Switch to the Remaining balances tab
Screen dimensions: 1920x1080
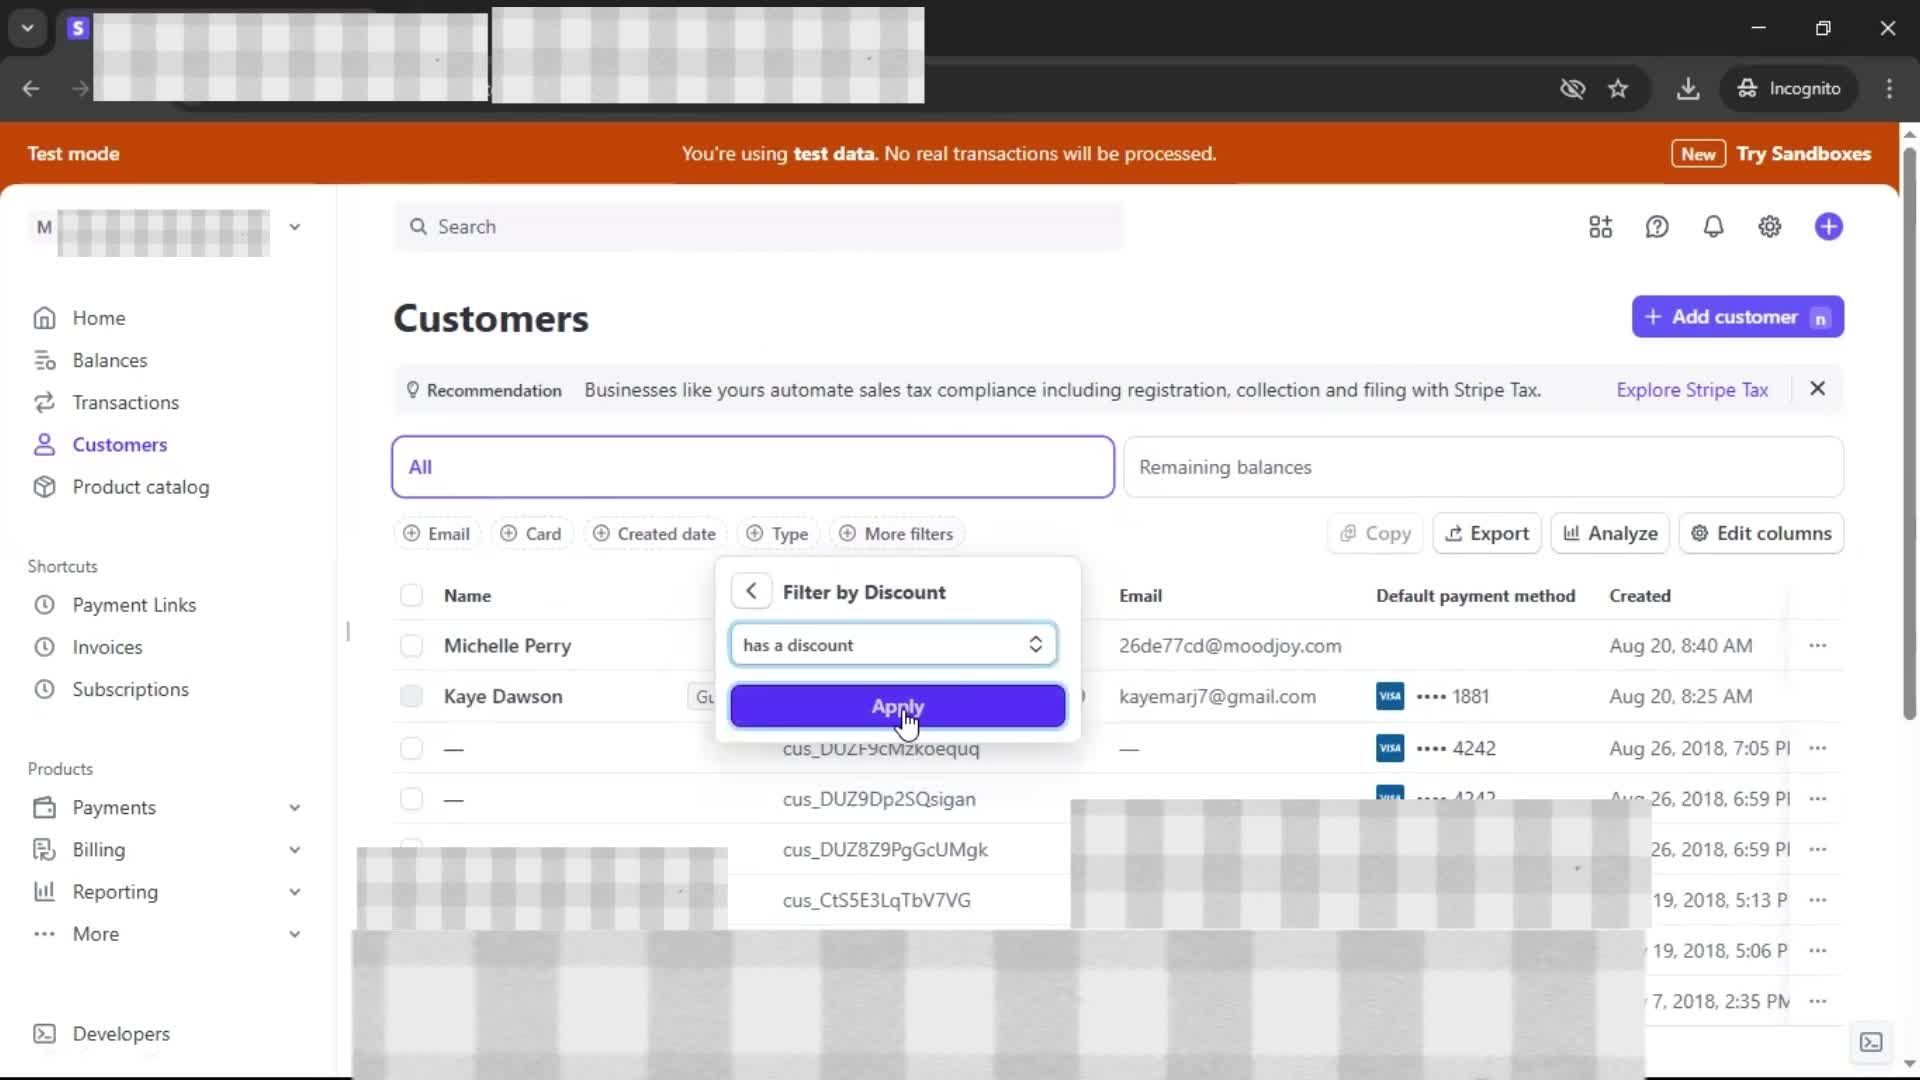(1482, 467)
